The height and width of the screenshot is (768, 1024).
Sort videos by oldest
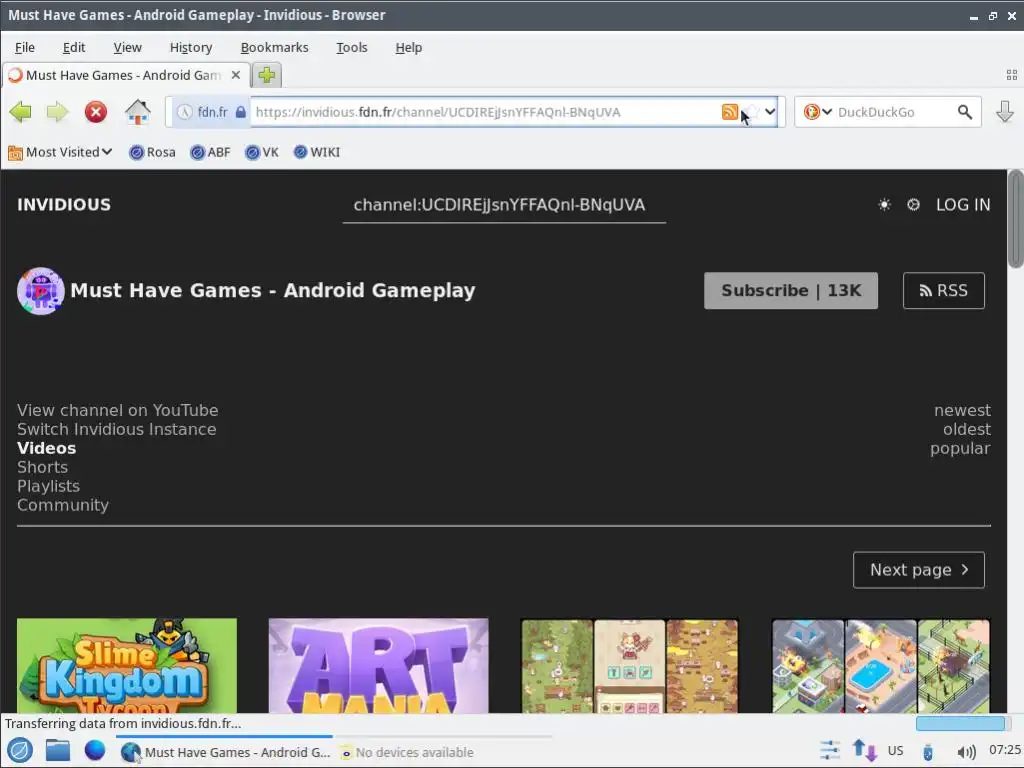[967, 429]
